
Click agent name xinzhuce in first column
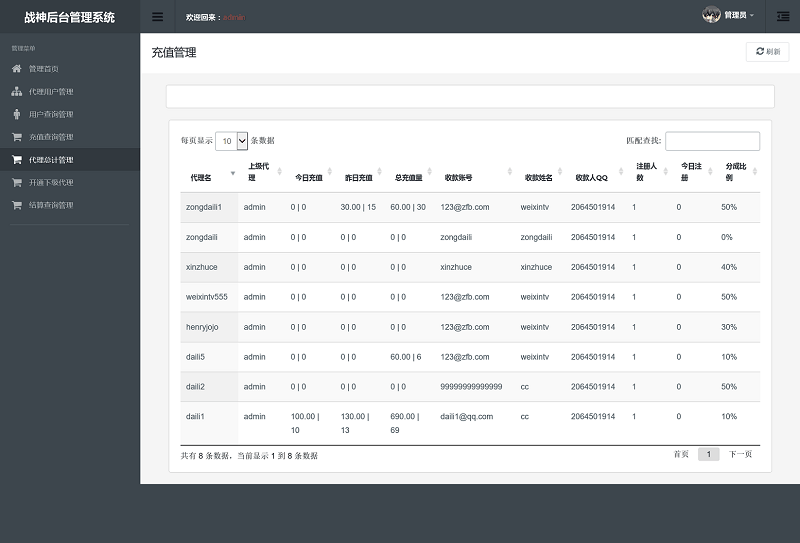[202, 267]
